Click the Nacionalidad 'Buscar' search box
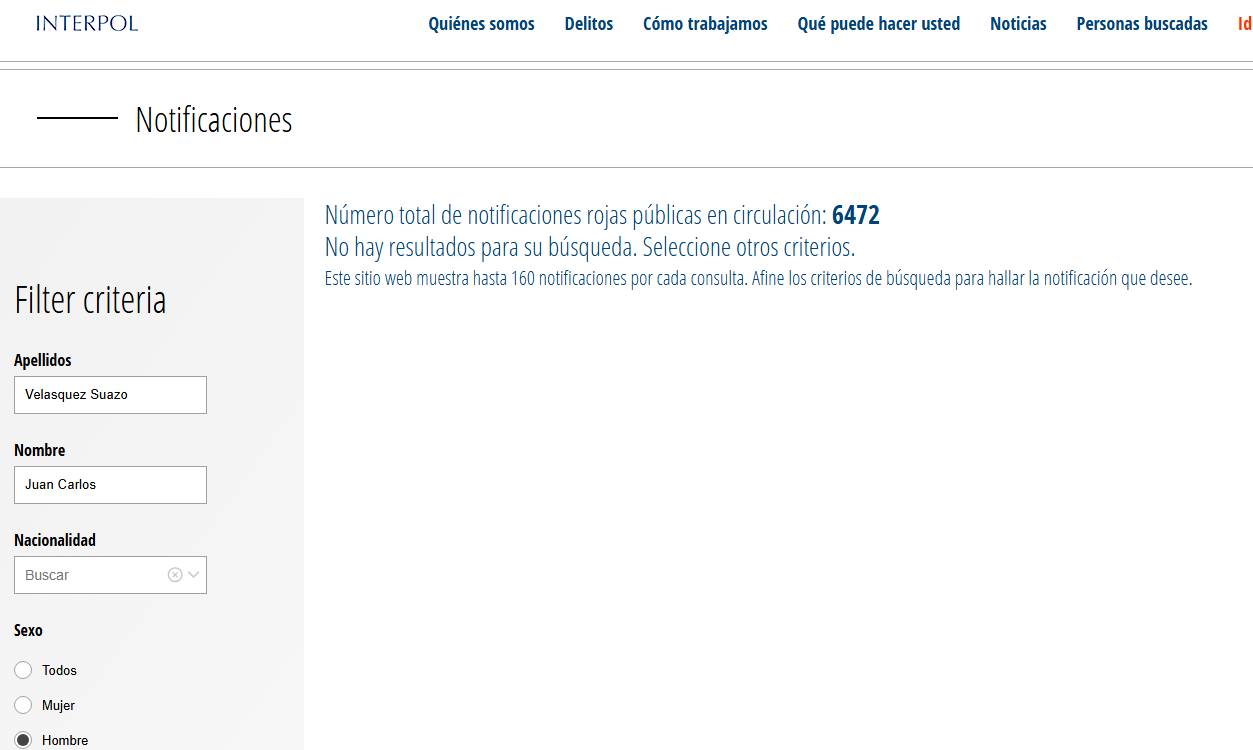The image size is (1253, 750). [90, 575]
